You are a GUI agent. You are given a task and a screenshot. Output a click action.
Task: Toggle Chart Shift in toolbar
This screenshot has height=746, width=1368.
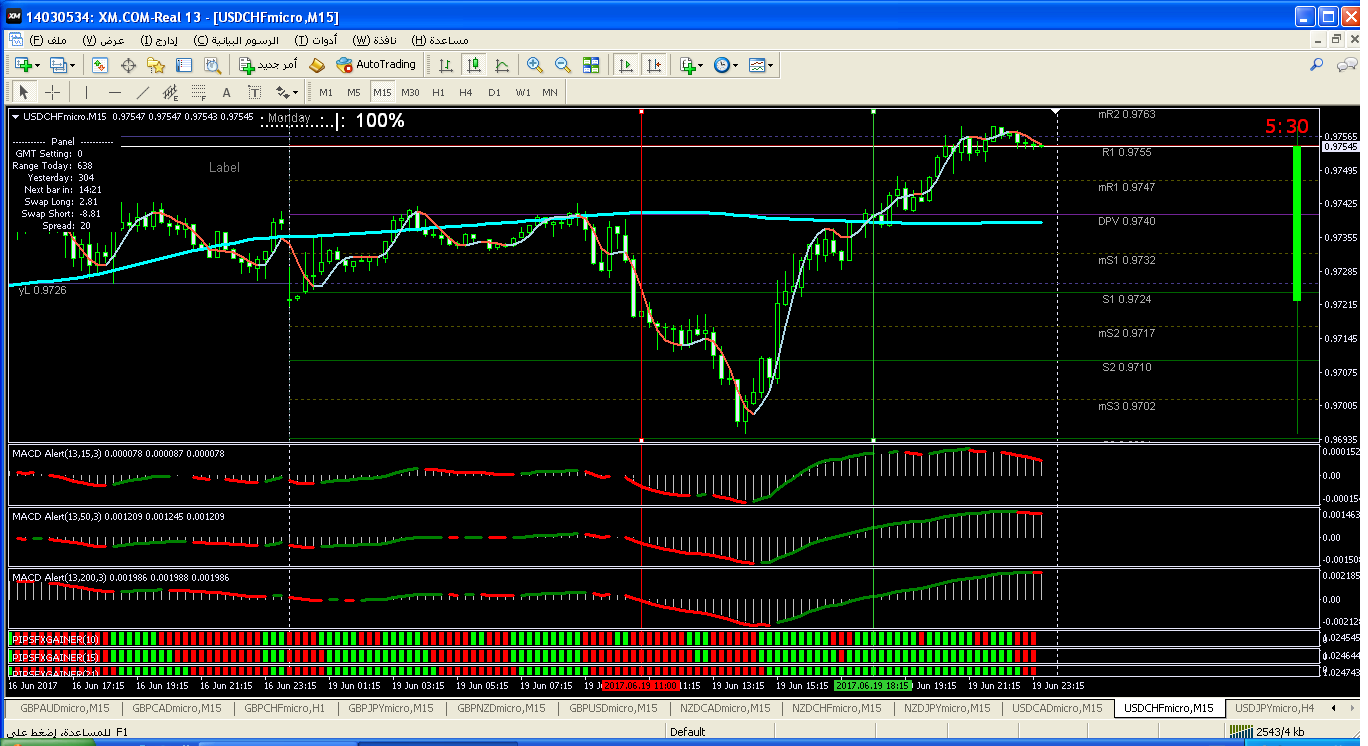point(653,65)
